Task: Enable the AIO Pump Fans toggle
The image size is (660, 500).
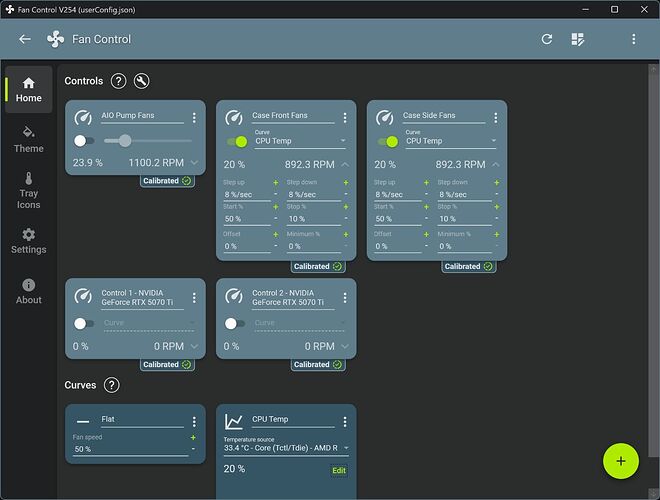Action: (x=84, y=141)
